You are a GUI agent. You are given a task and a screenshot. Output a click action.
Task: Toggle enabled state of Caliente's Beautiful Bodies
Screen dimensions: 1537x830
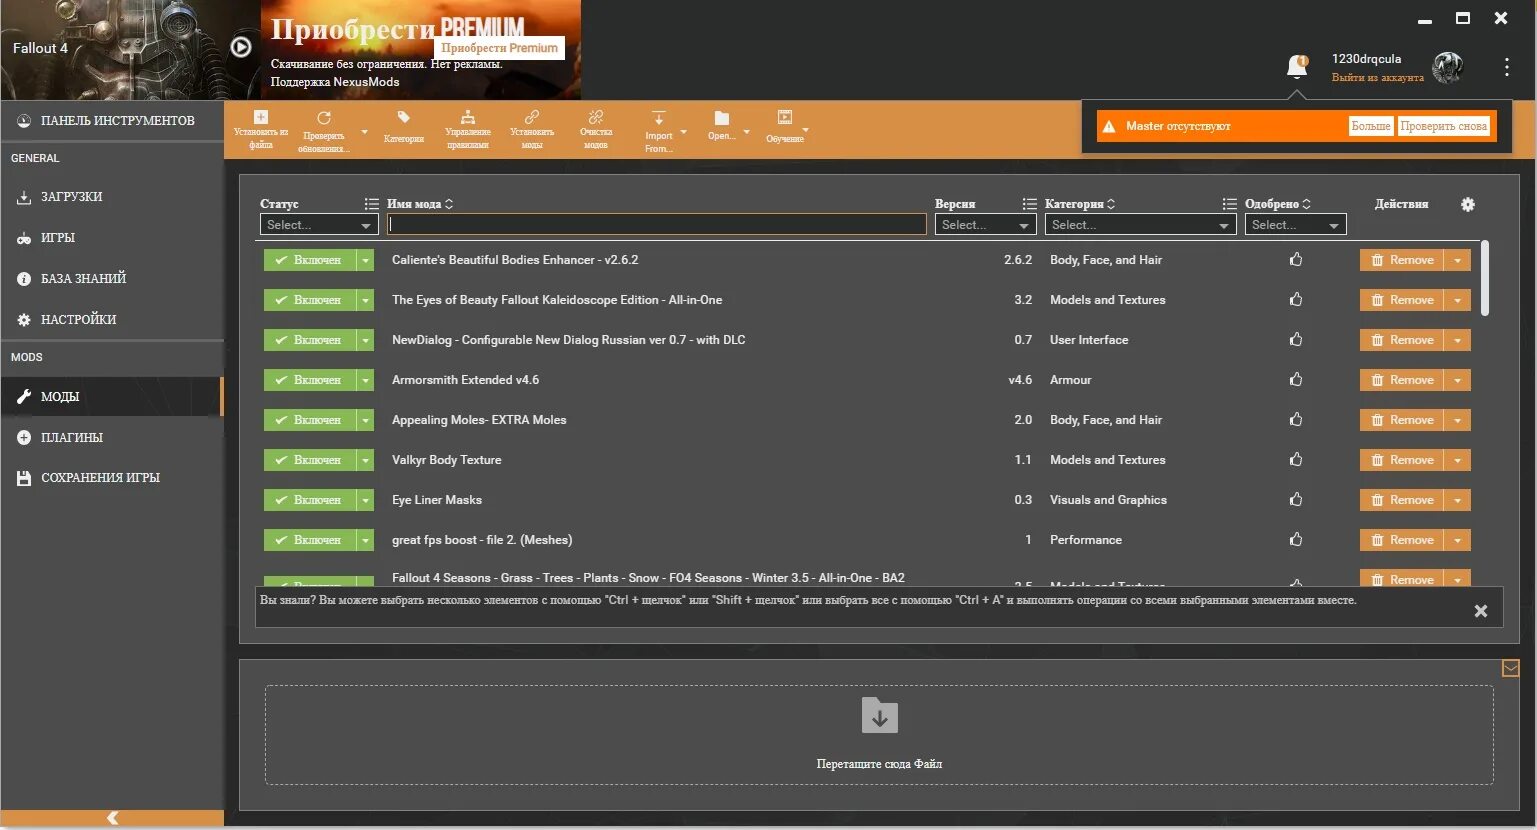click(x=310, y=260)
